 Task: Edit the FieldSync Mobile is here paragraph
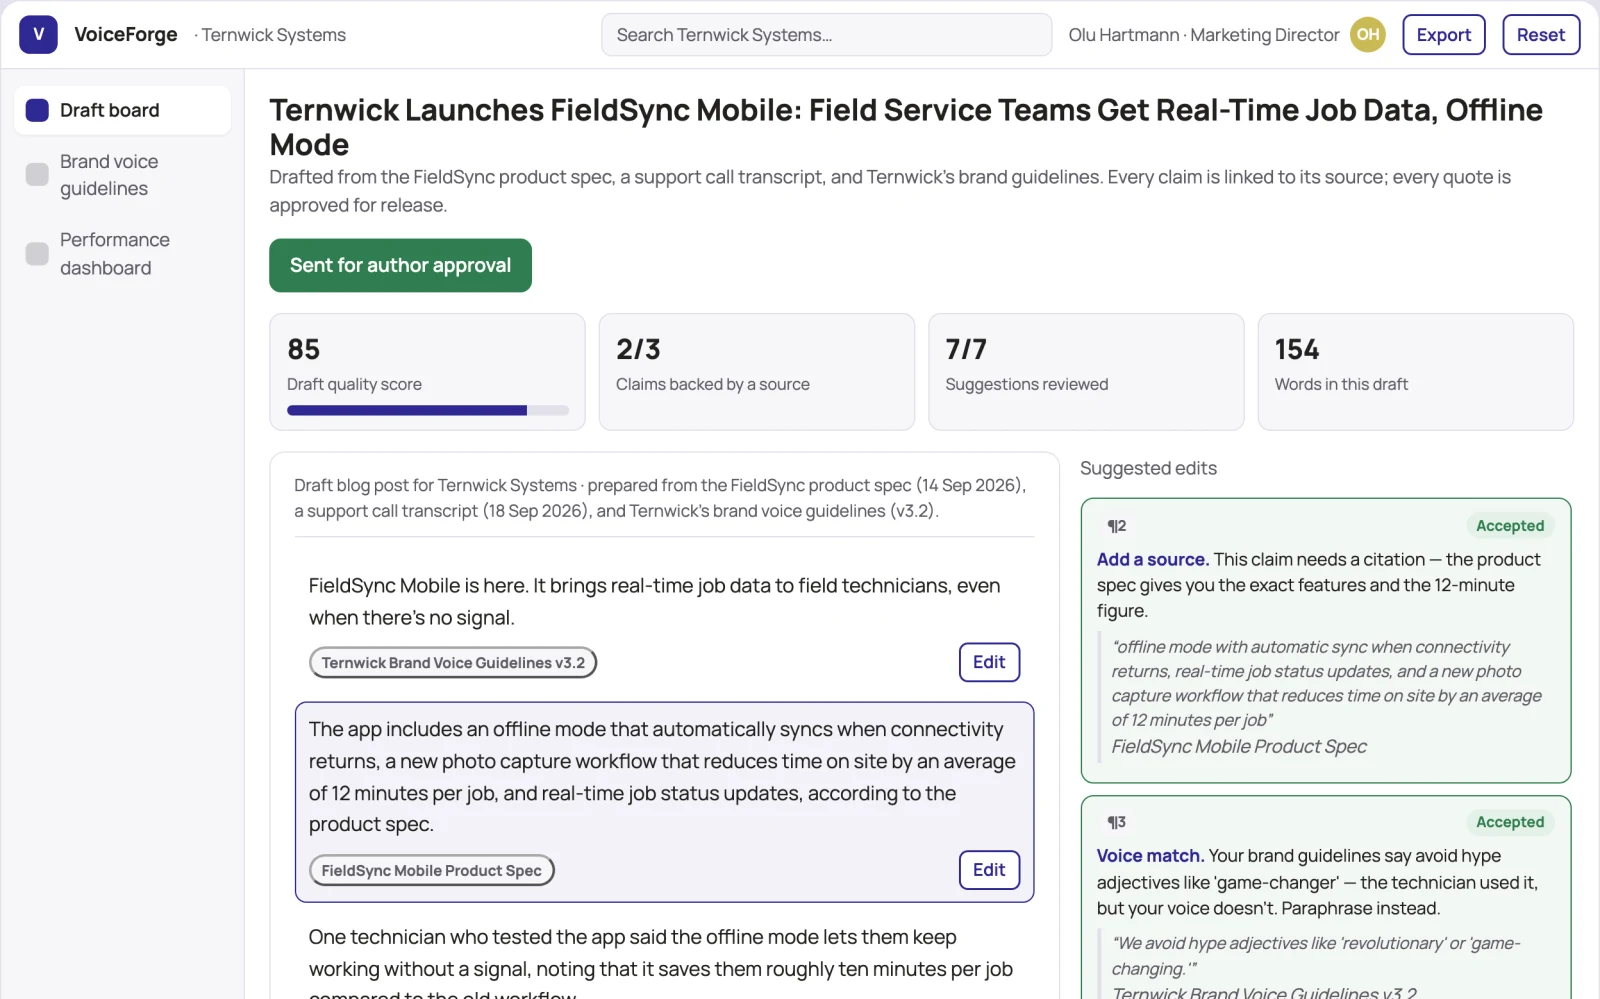click(x=989, y=662)
